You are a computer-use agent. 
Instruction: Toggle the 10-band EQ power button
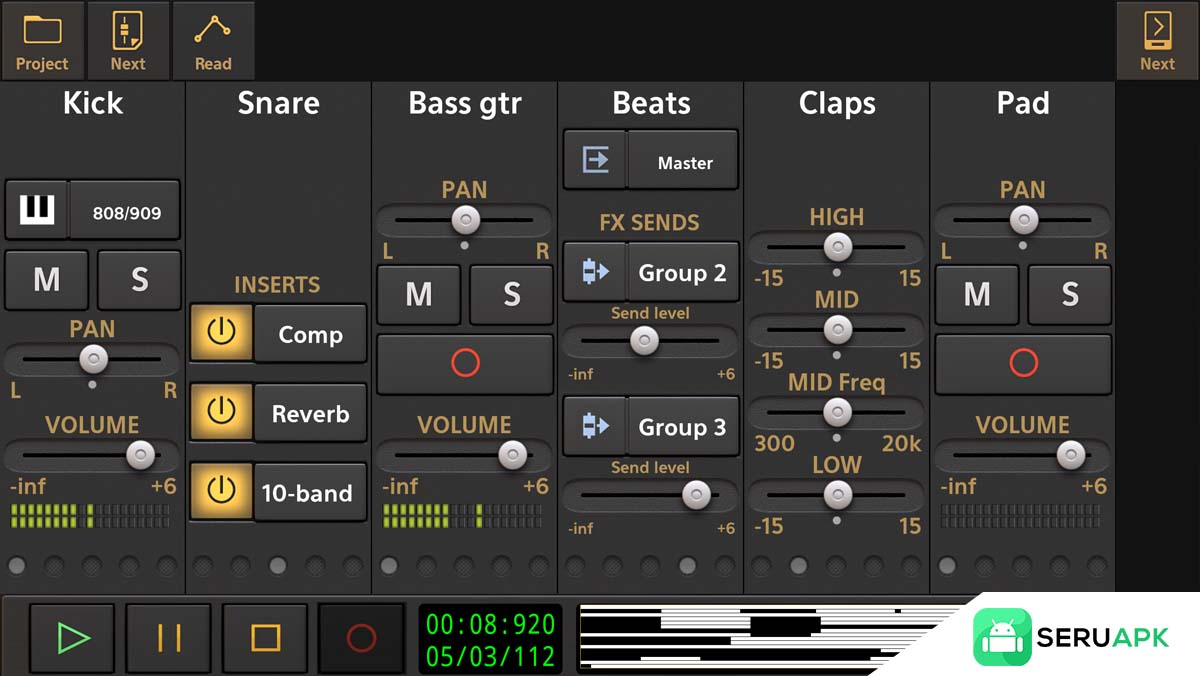click(x=221, y=492)
